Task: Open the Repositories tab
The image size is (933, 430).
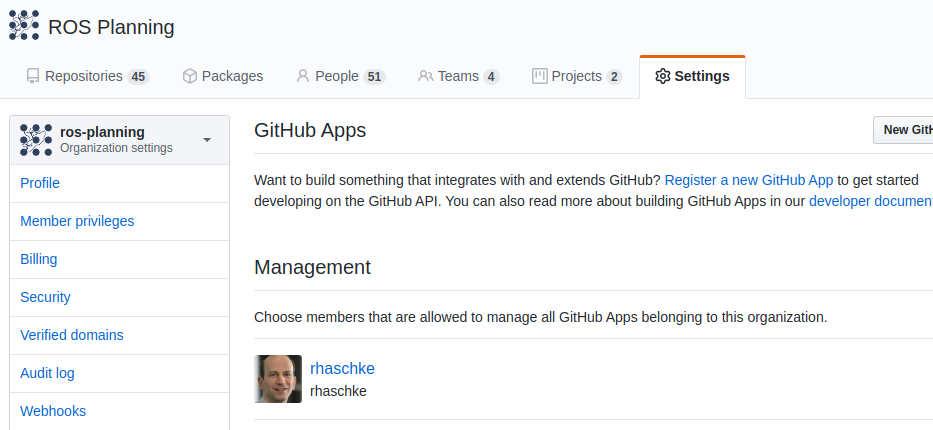Action: tap(88, 77)
